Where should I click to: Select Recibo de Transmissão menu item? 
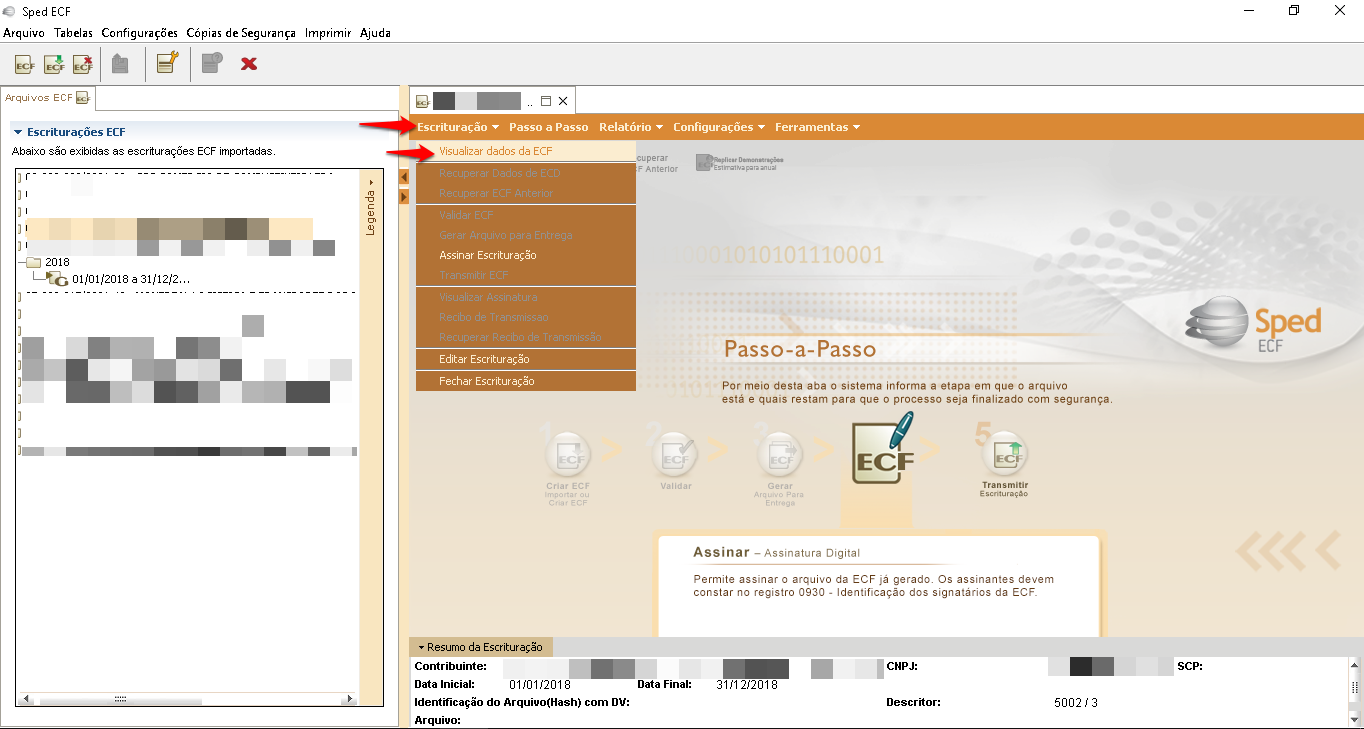[526, 317]
